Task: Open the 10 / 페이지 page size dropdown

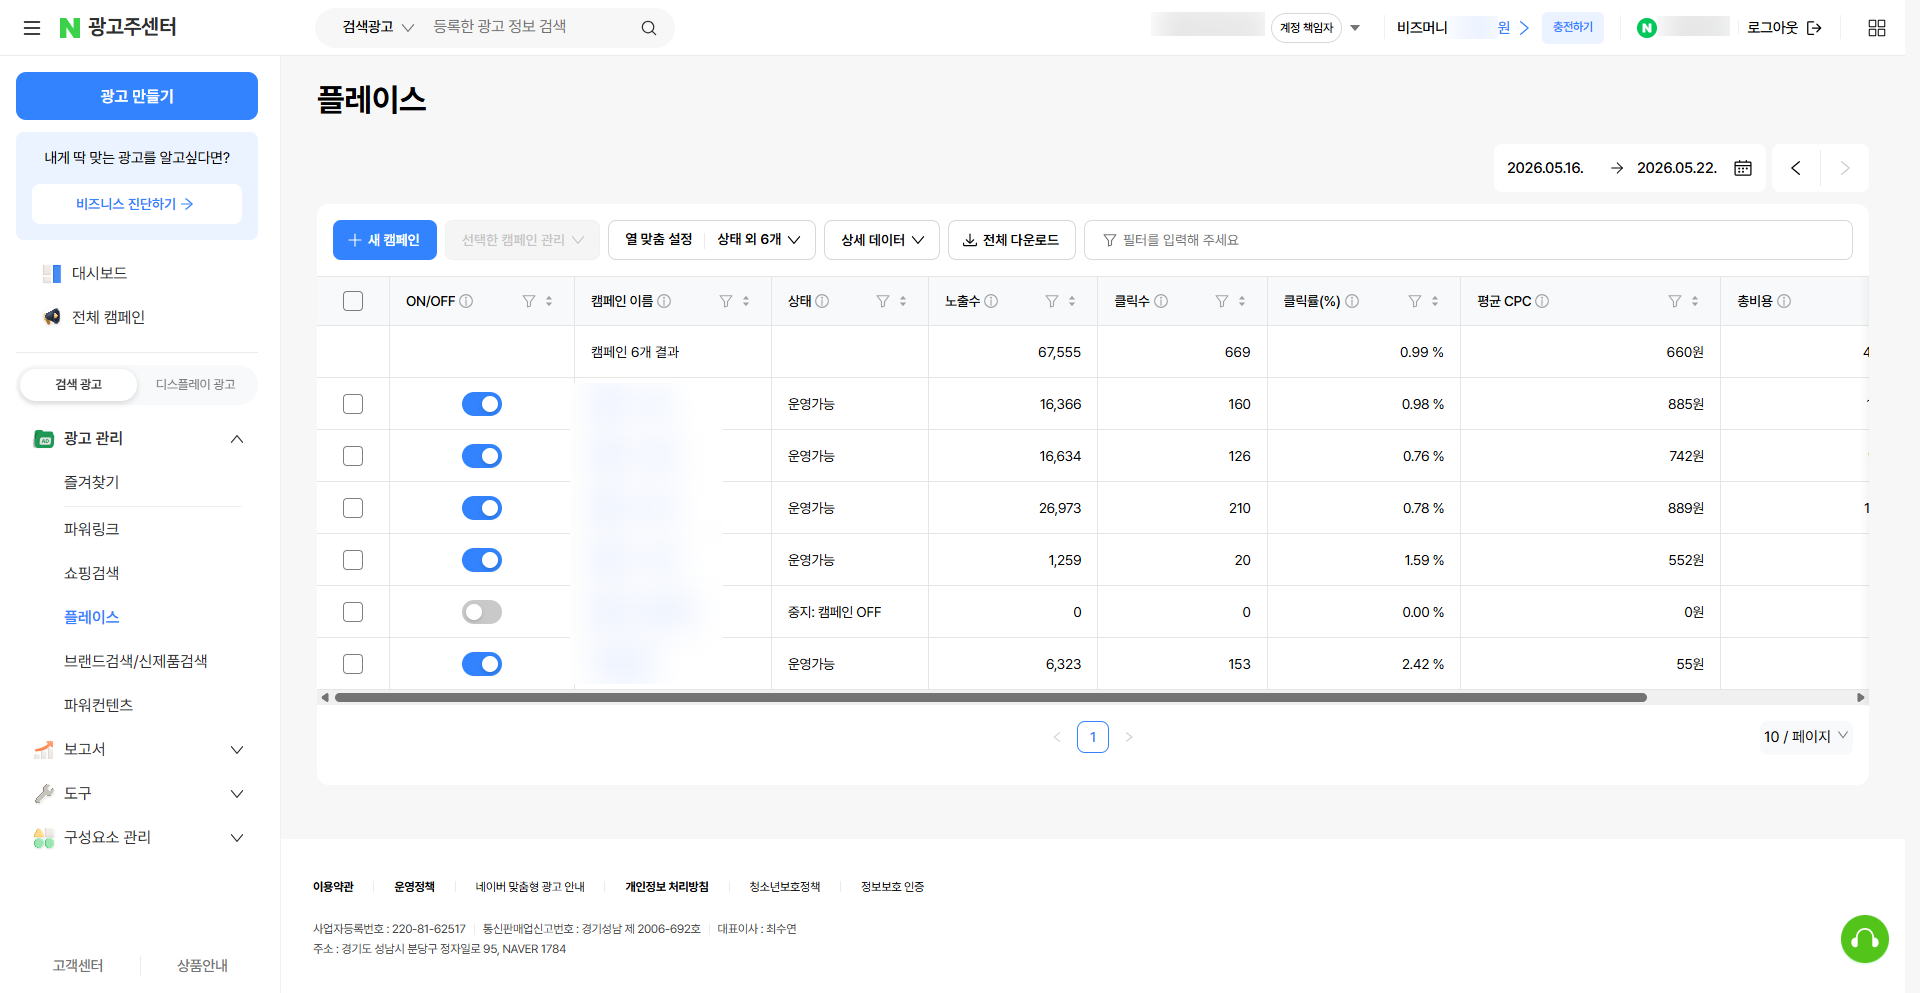Action: click(x=1806, y=737)
